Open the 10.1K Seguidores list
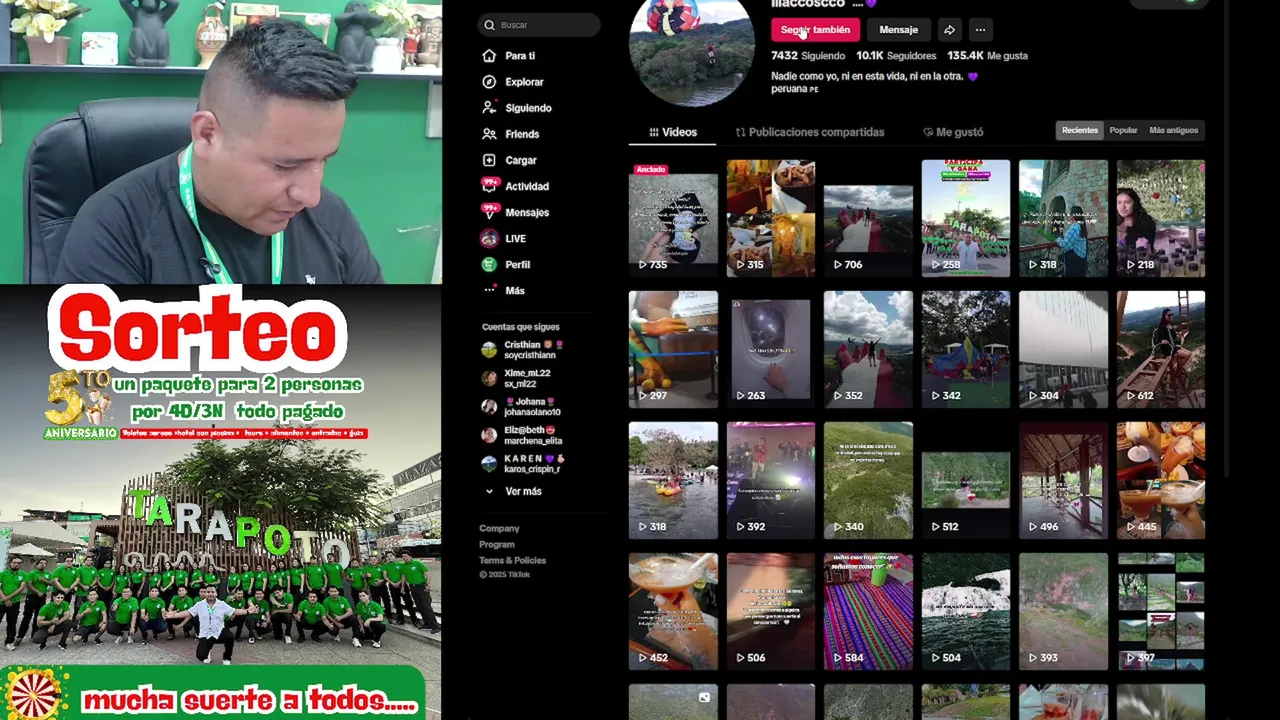Viewport: 1280px width, 720px height. [896, 56]
